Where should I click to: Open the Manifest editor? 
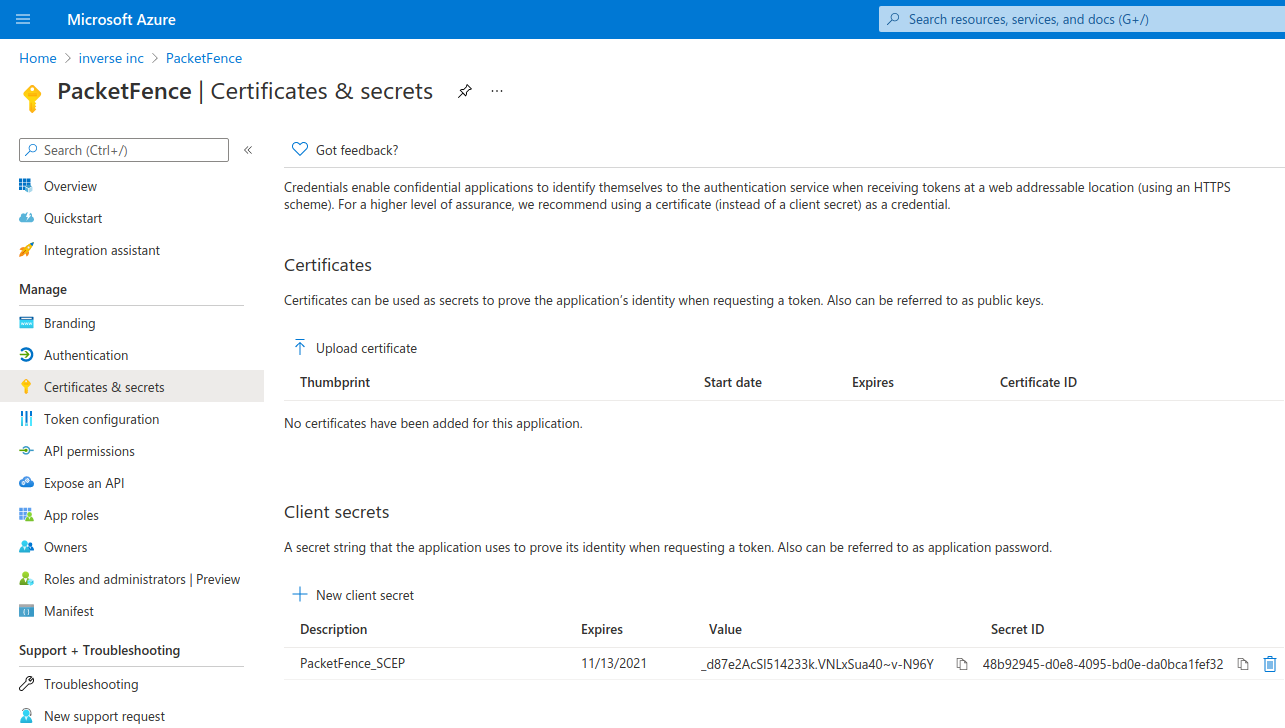(69, 611)
